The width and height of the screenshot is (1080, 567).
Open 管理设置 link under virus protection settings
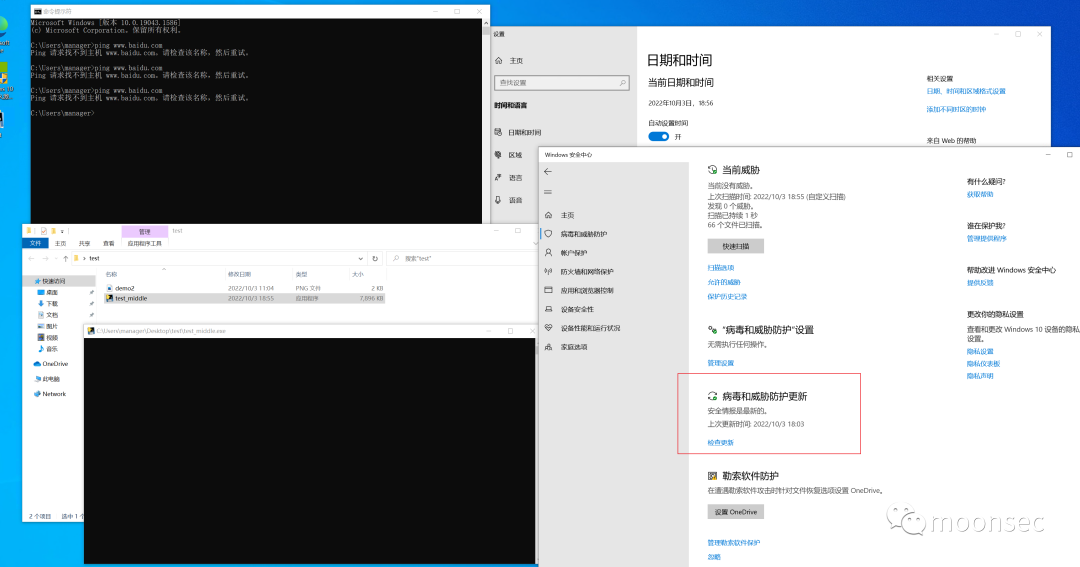coord(720,362)
